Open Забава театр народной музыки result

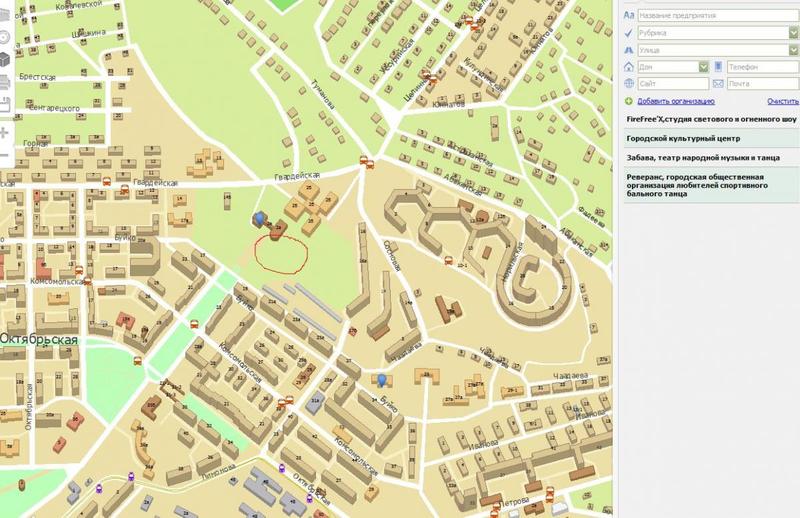point(705,156)
